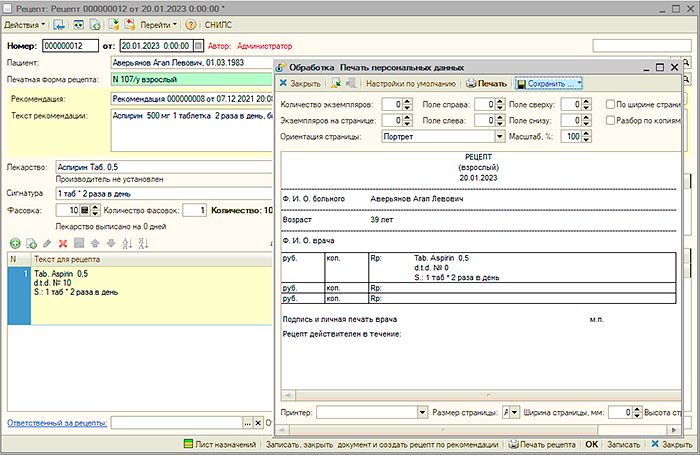
Task: Click the Печать printer button
Action: [x=486, y=84]
